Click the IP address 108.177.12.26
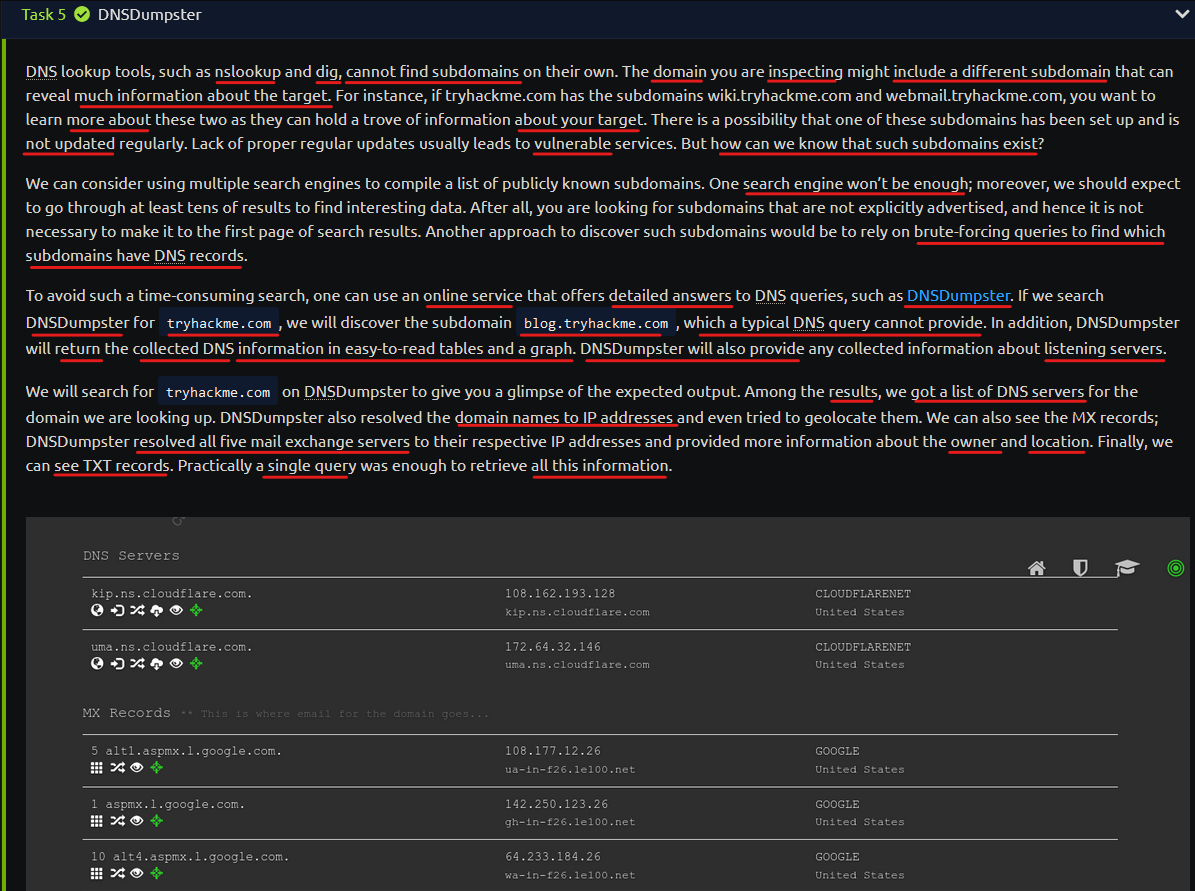The image size is (1195, 891). (553, 752)
